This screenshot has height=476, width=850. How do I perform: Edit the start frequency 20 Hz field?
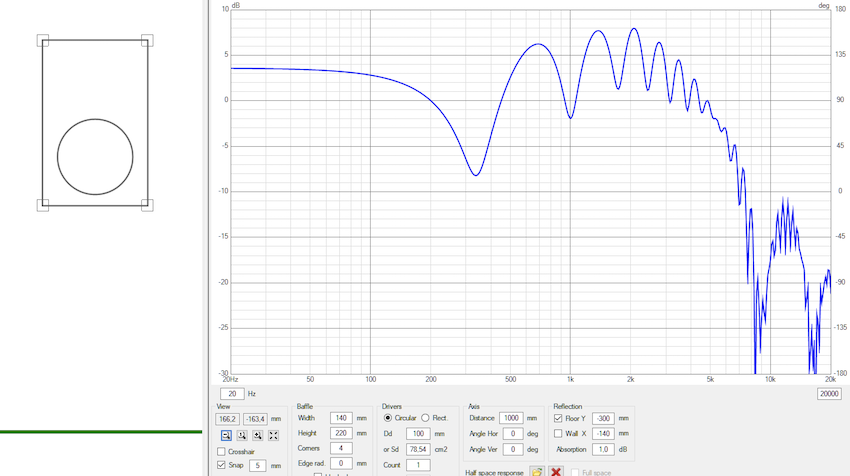point(232,394)
